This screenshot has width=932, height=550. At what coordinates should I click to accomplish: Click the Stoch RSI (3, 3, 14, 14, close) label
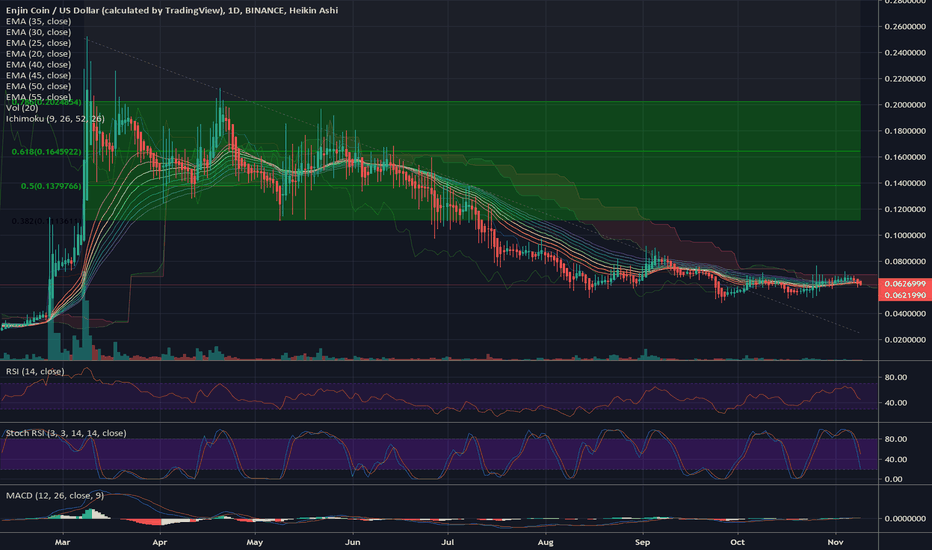coord(65,433)
